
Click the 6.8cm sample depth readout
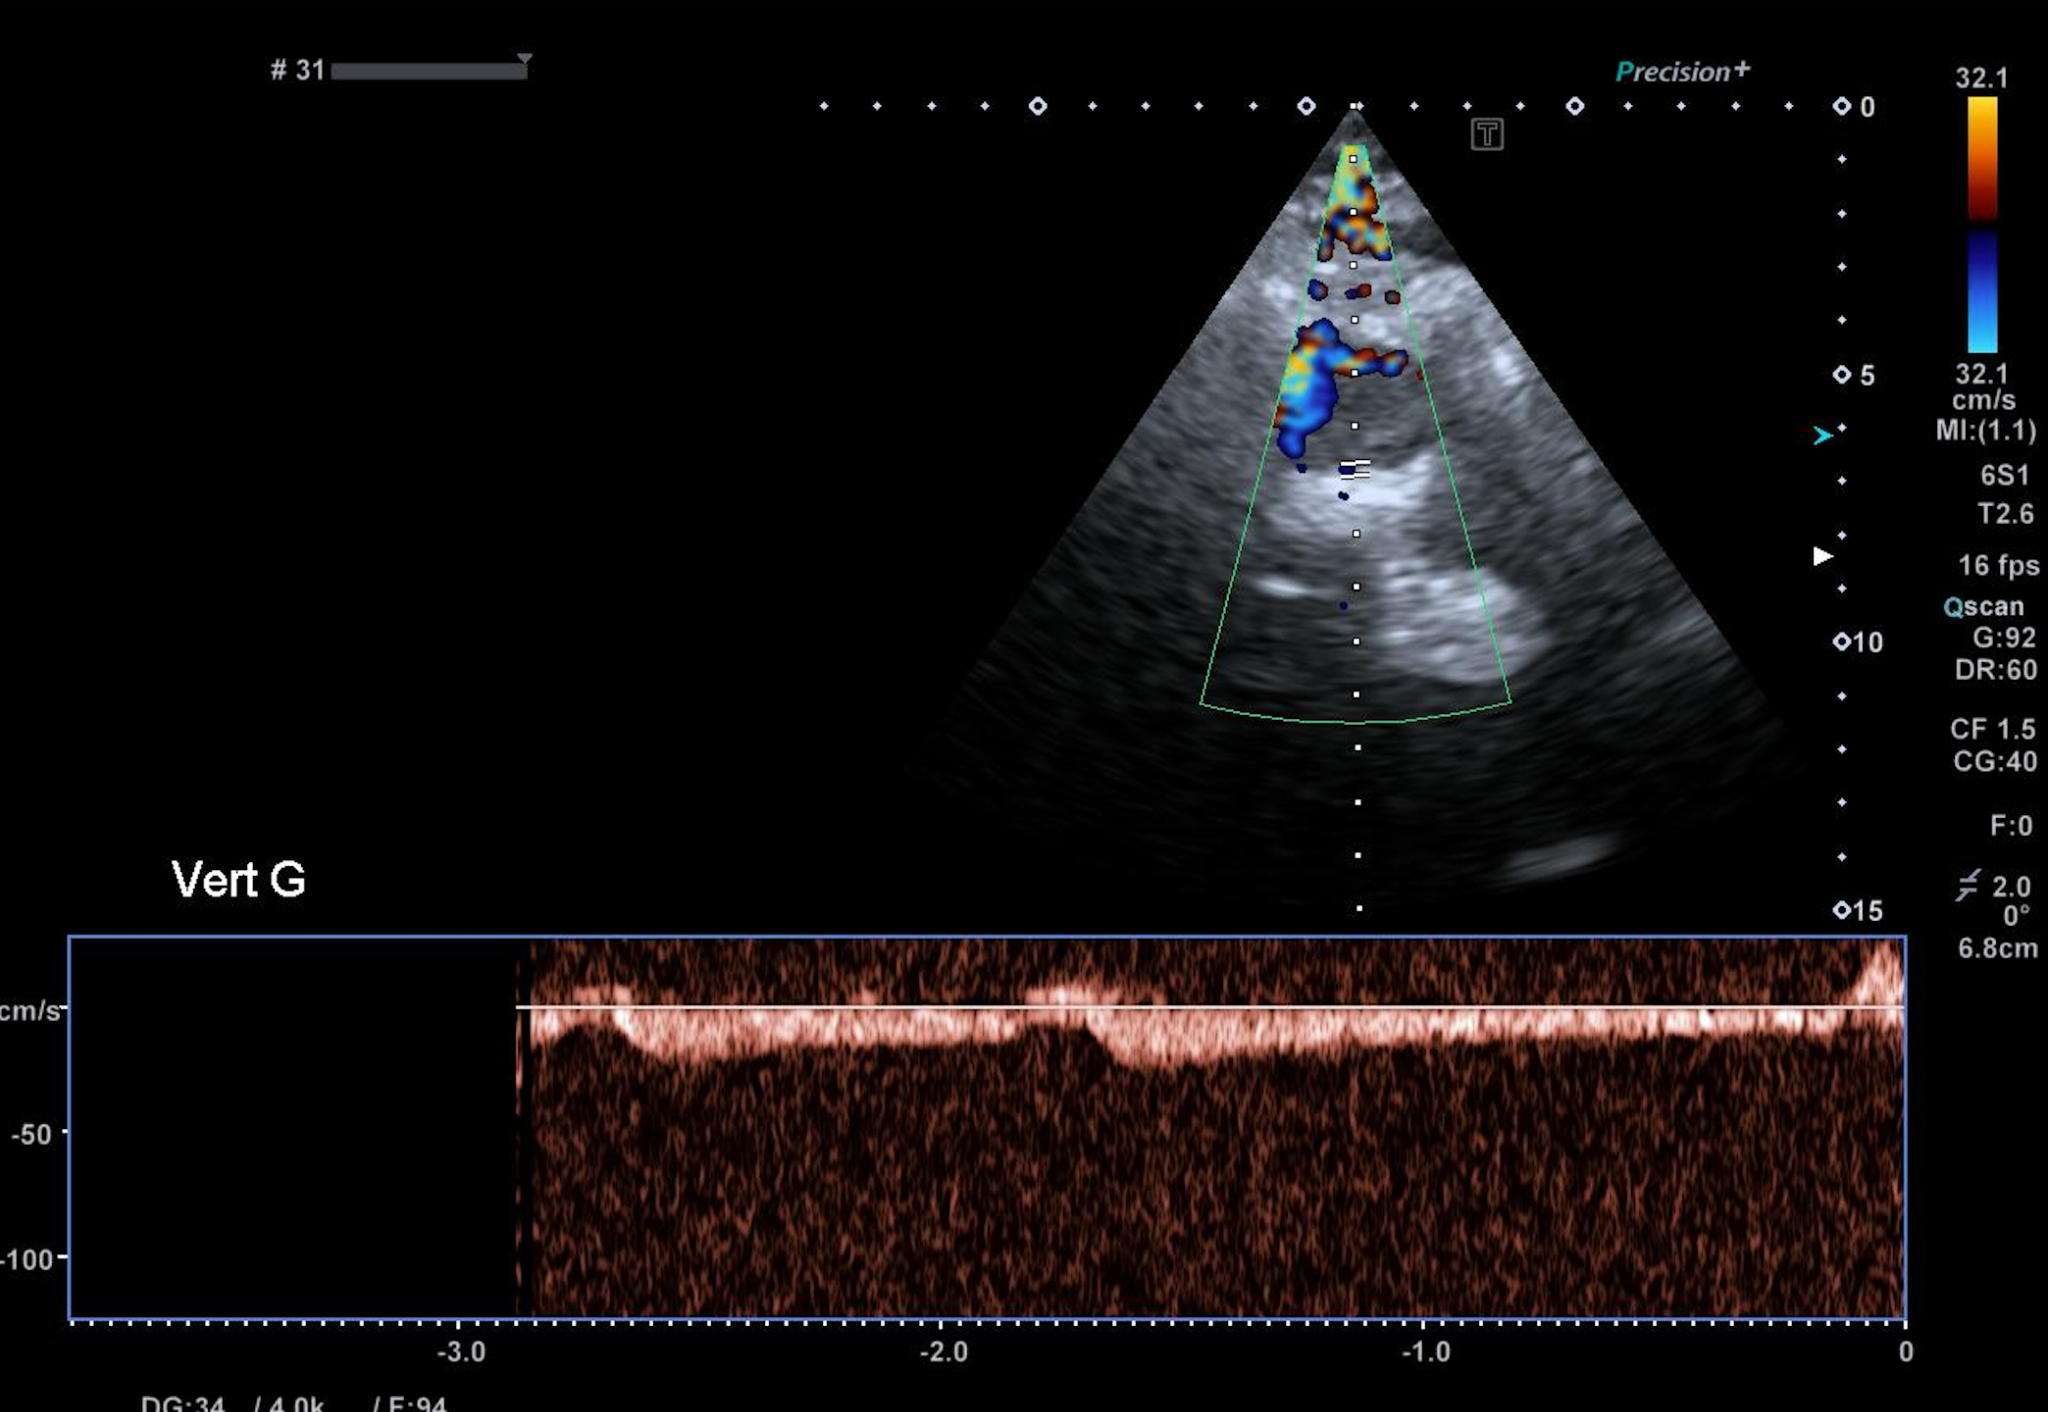(x=1997, y=948)
